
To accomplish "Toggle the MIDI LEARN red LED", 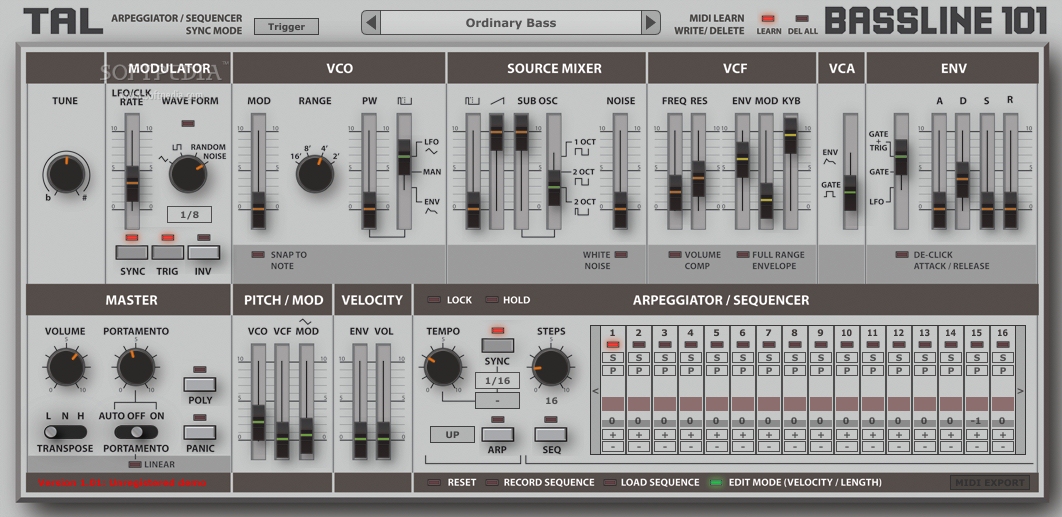I will [x=768, y=19].
